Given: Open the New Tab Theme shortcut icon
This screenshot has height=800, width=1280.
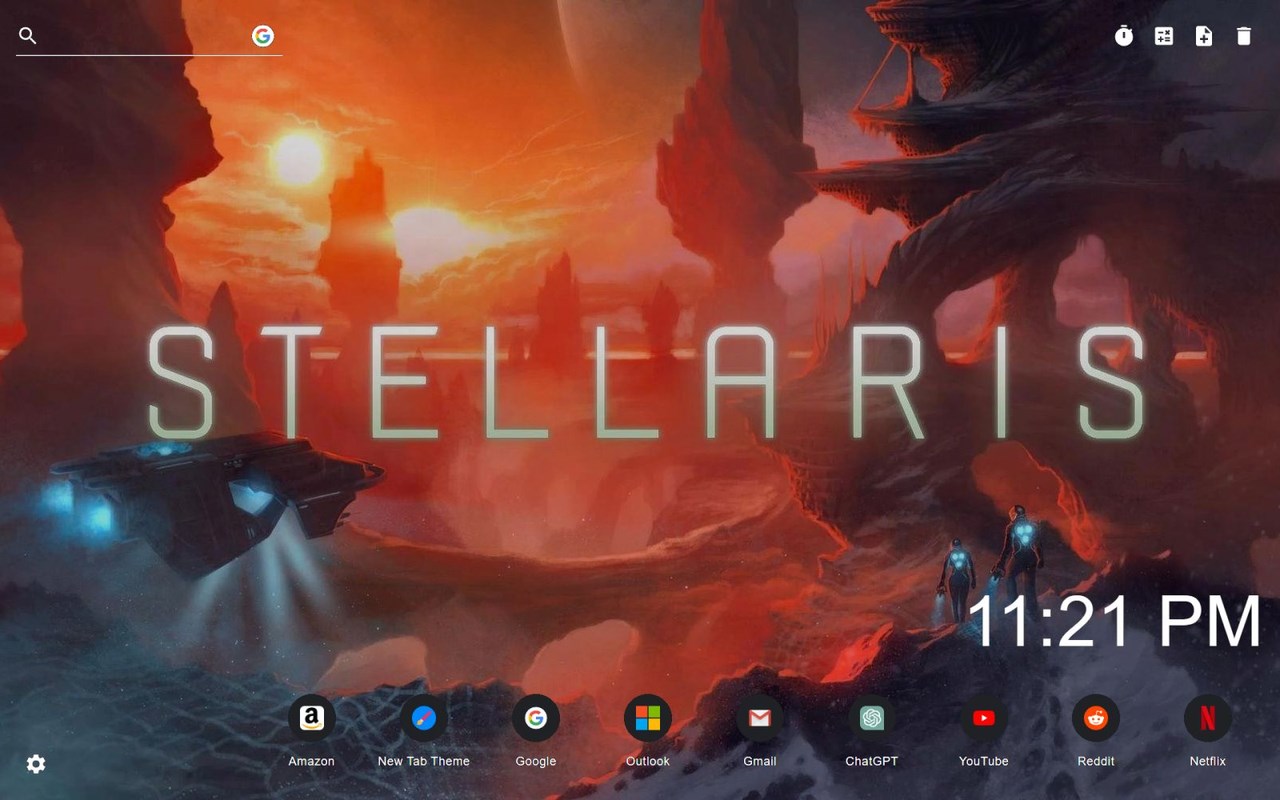Looking at the screenshot, I should pos(424,718).
